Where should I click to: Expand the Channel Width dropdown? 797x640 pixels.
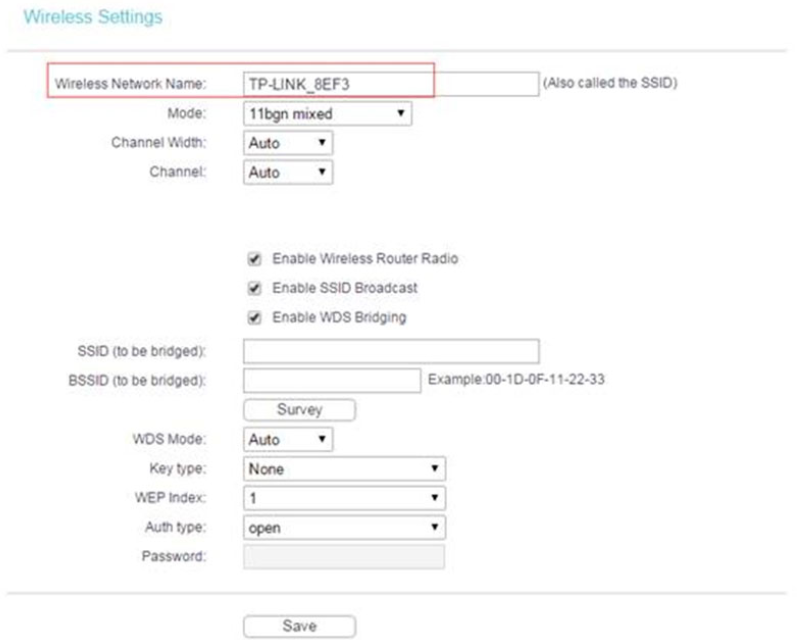point(288,143)
